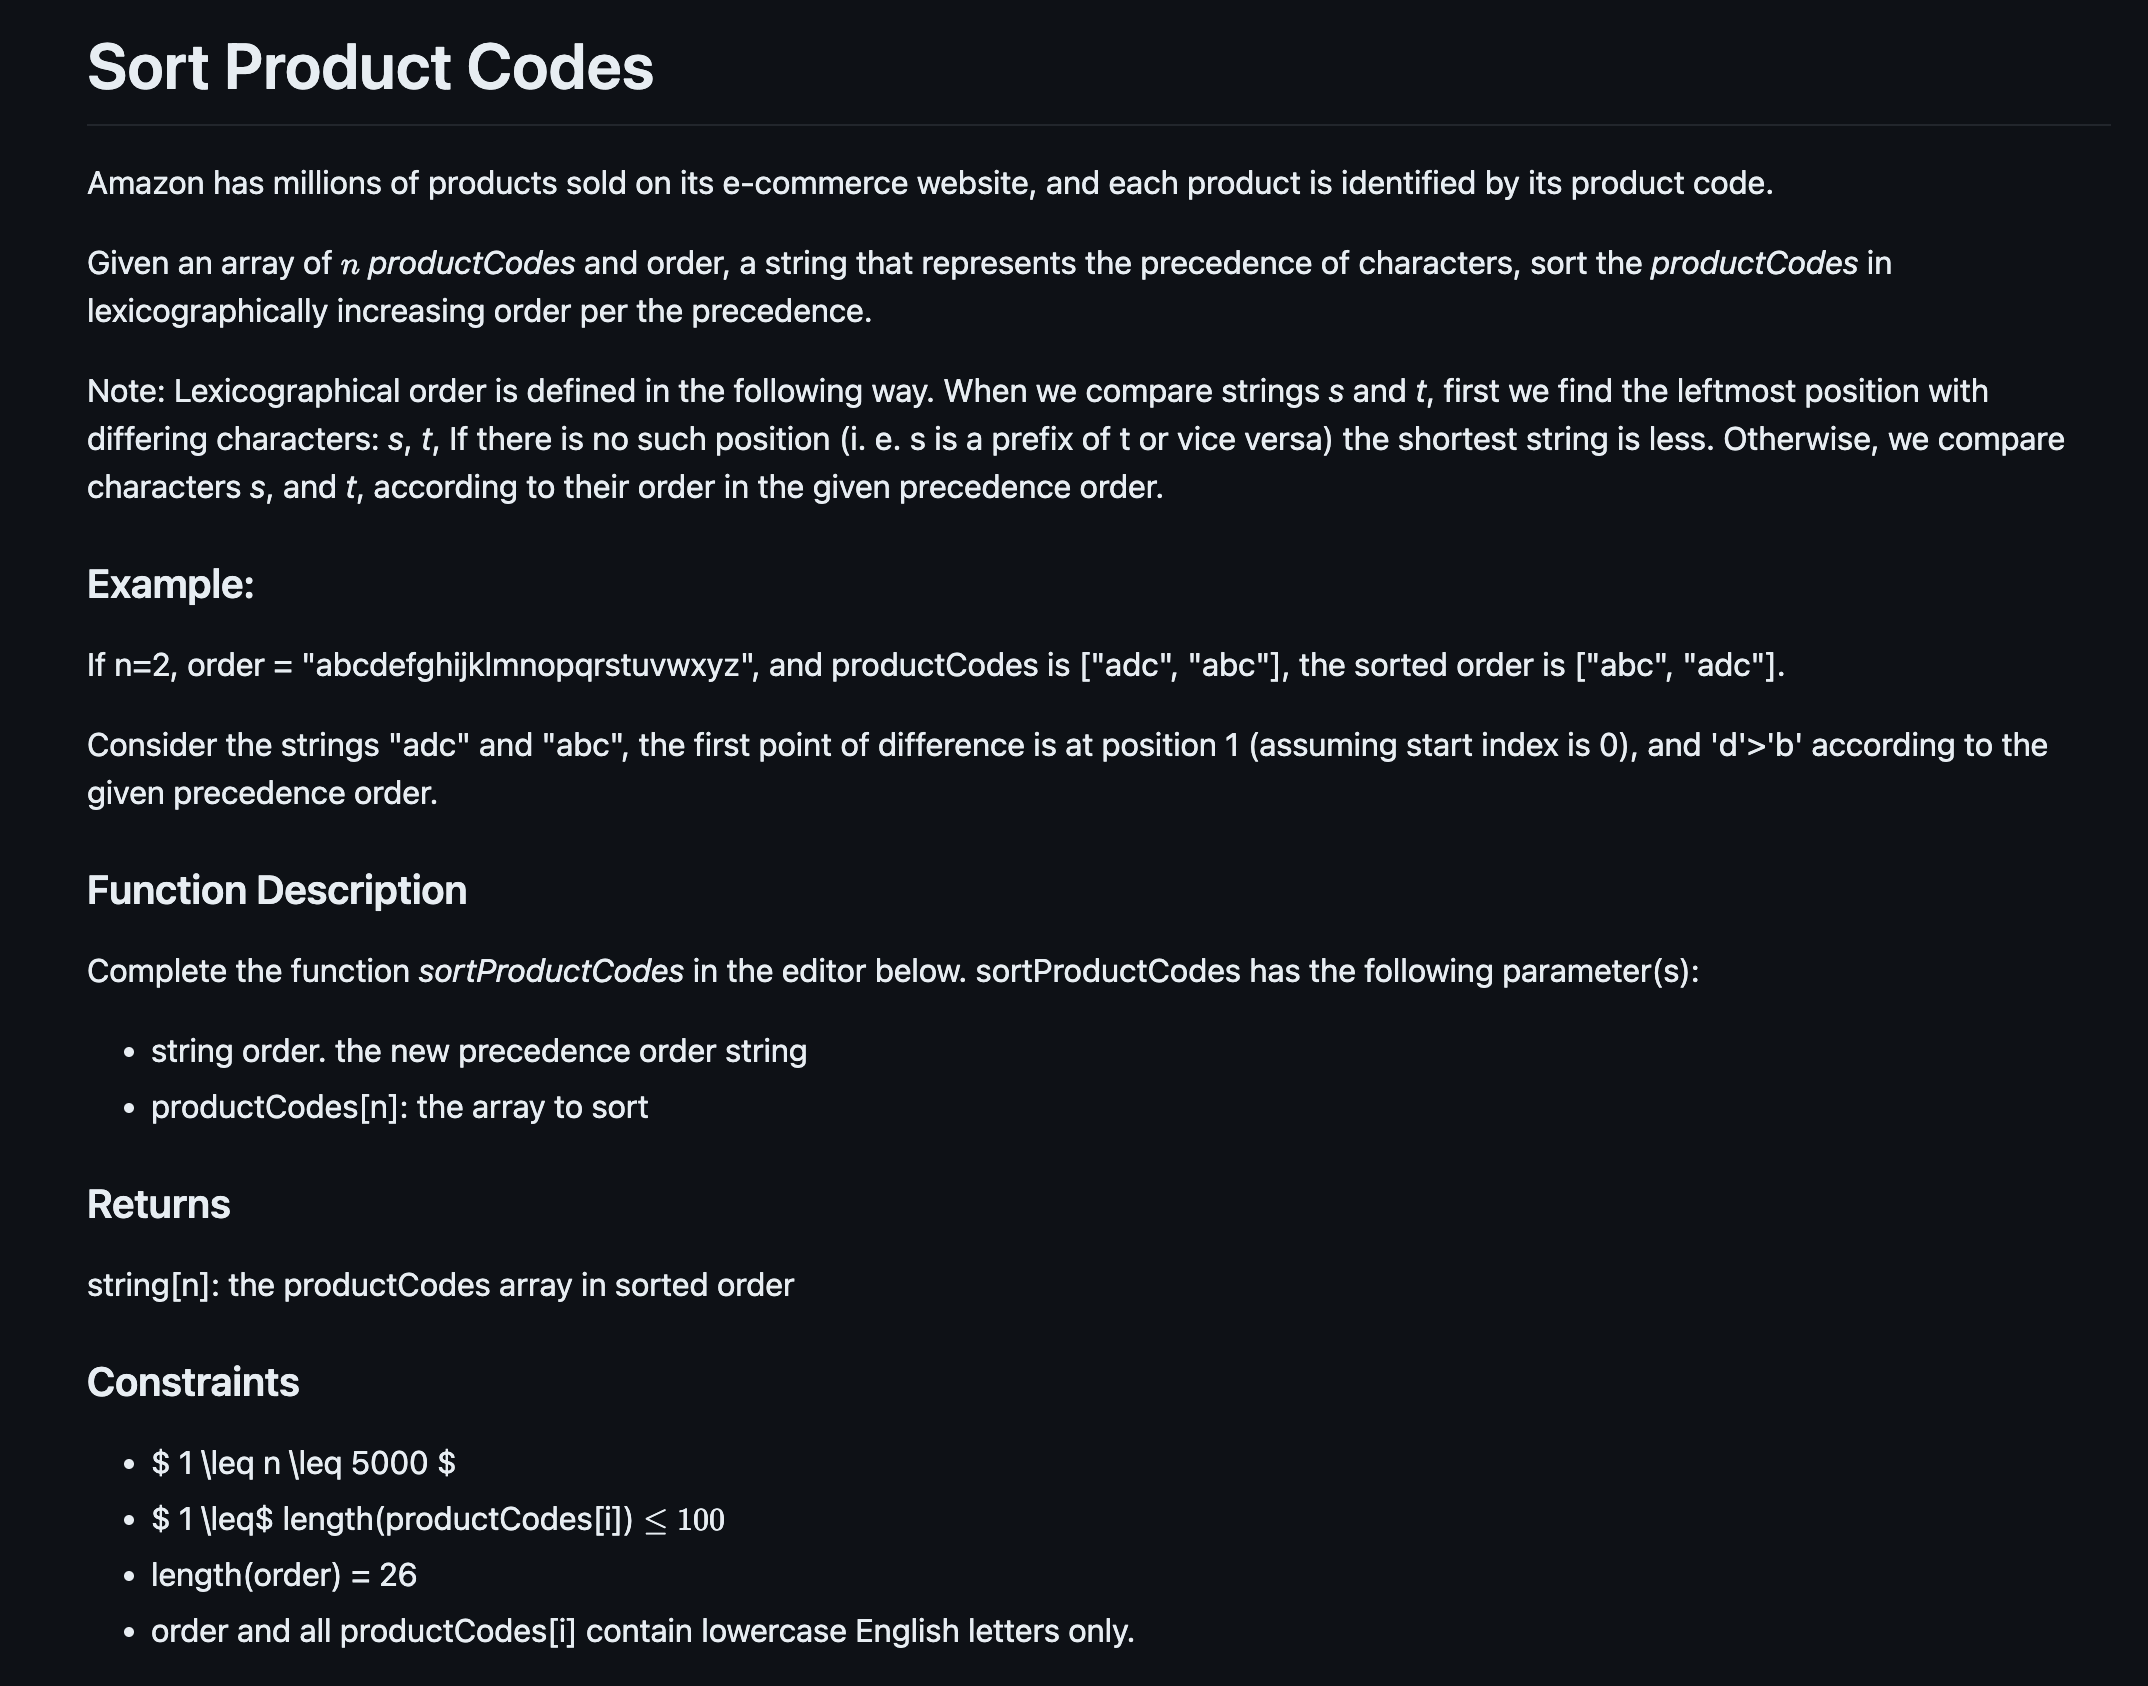Click the "Function Description" heading
The height and width of the screenshot is (1686, 2148).
(x=277, y=890)
